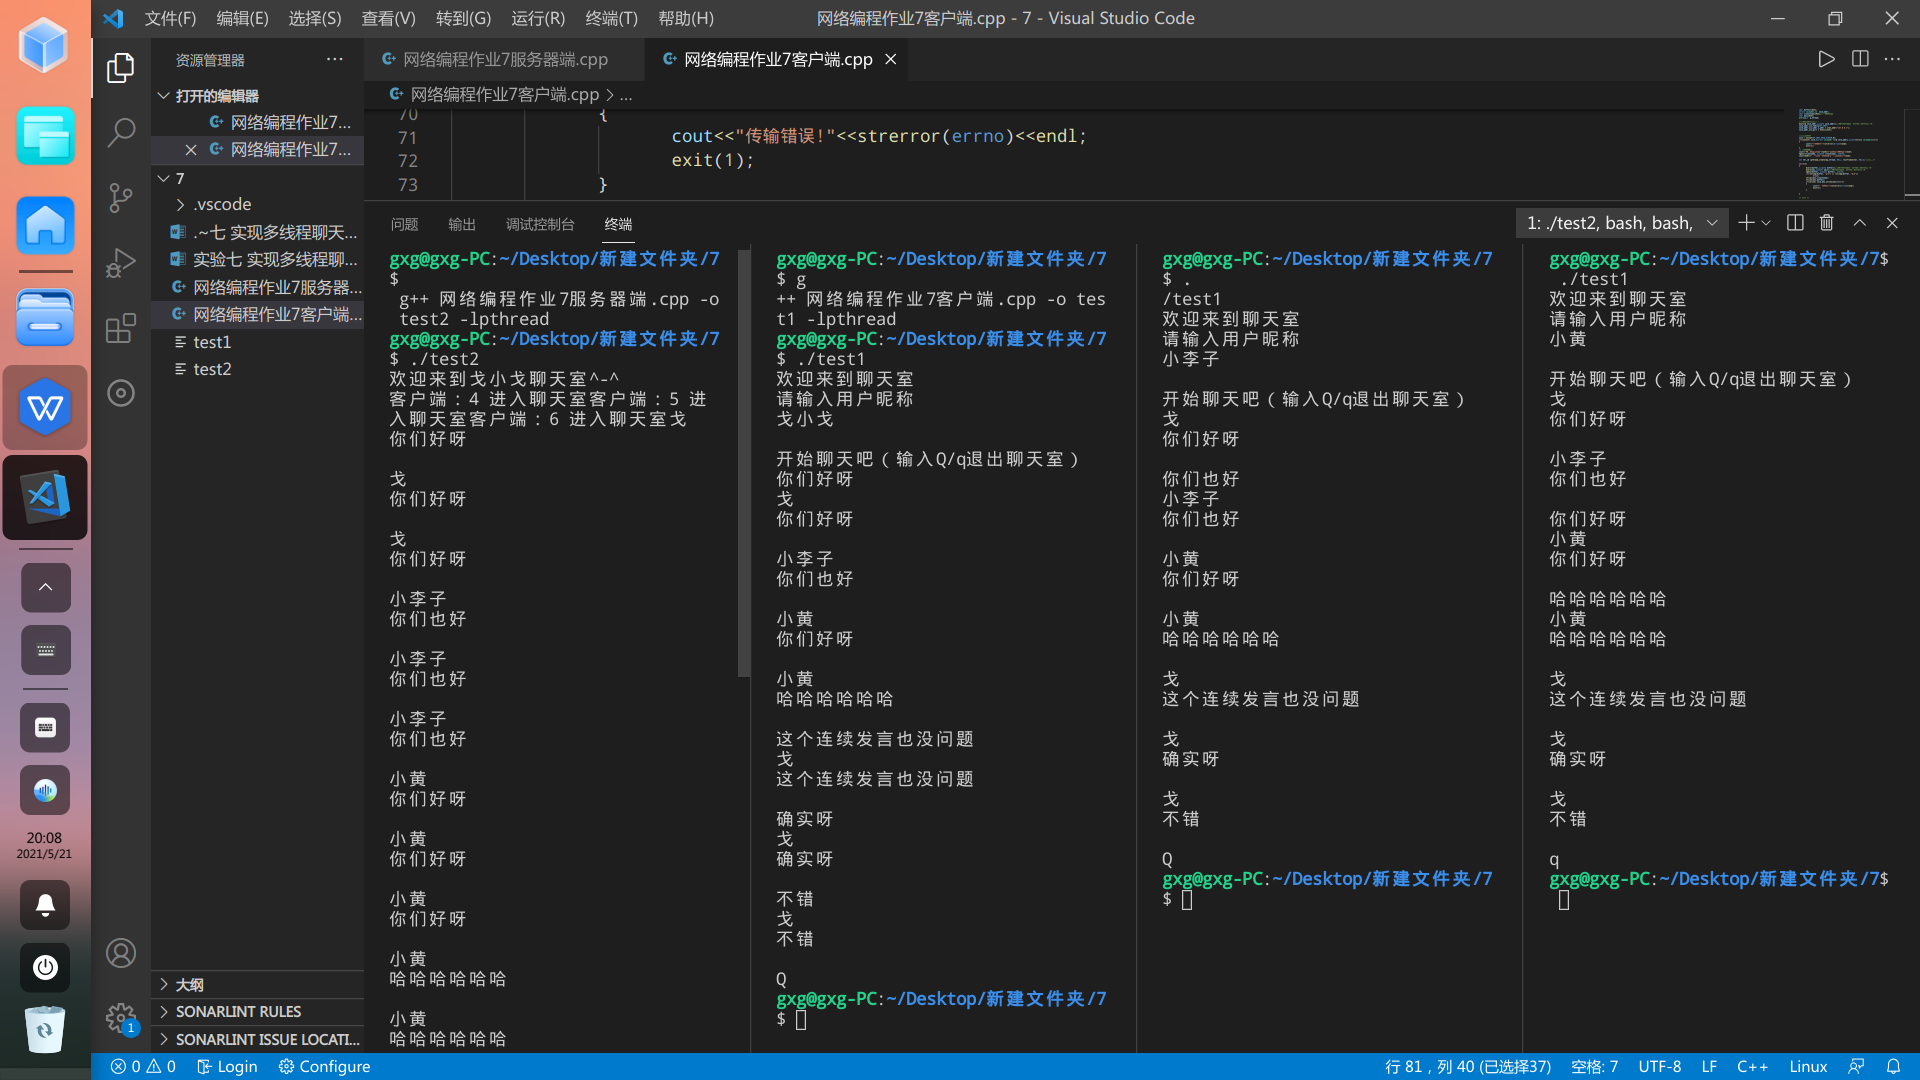Close the 客户端 file in open editors list
1920x1080 pixels.
[x=191, y=149]
